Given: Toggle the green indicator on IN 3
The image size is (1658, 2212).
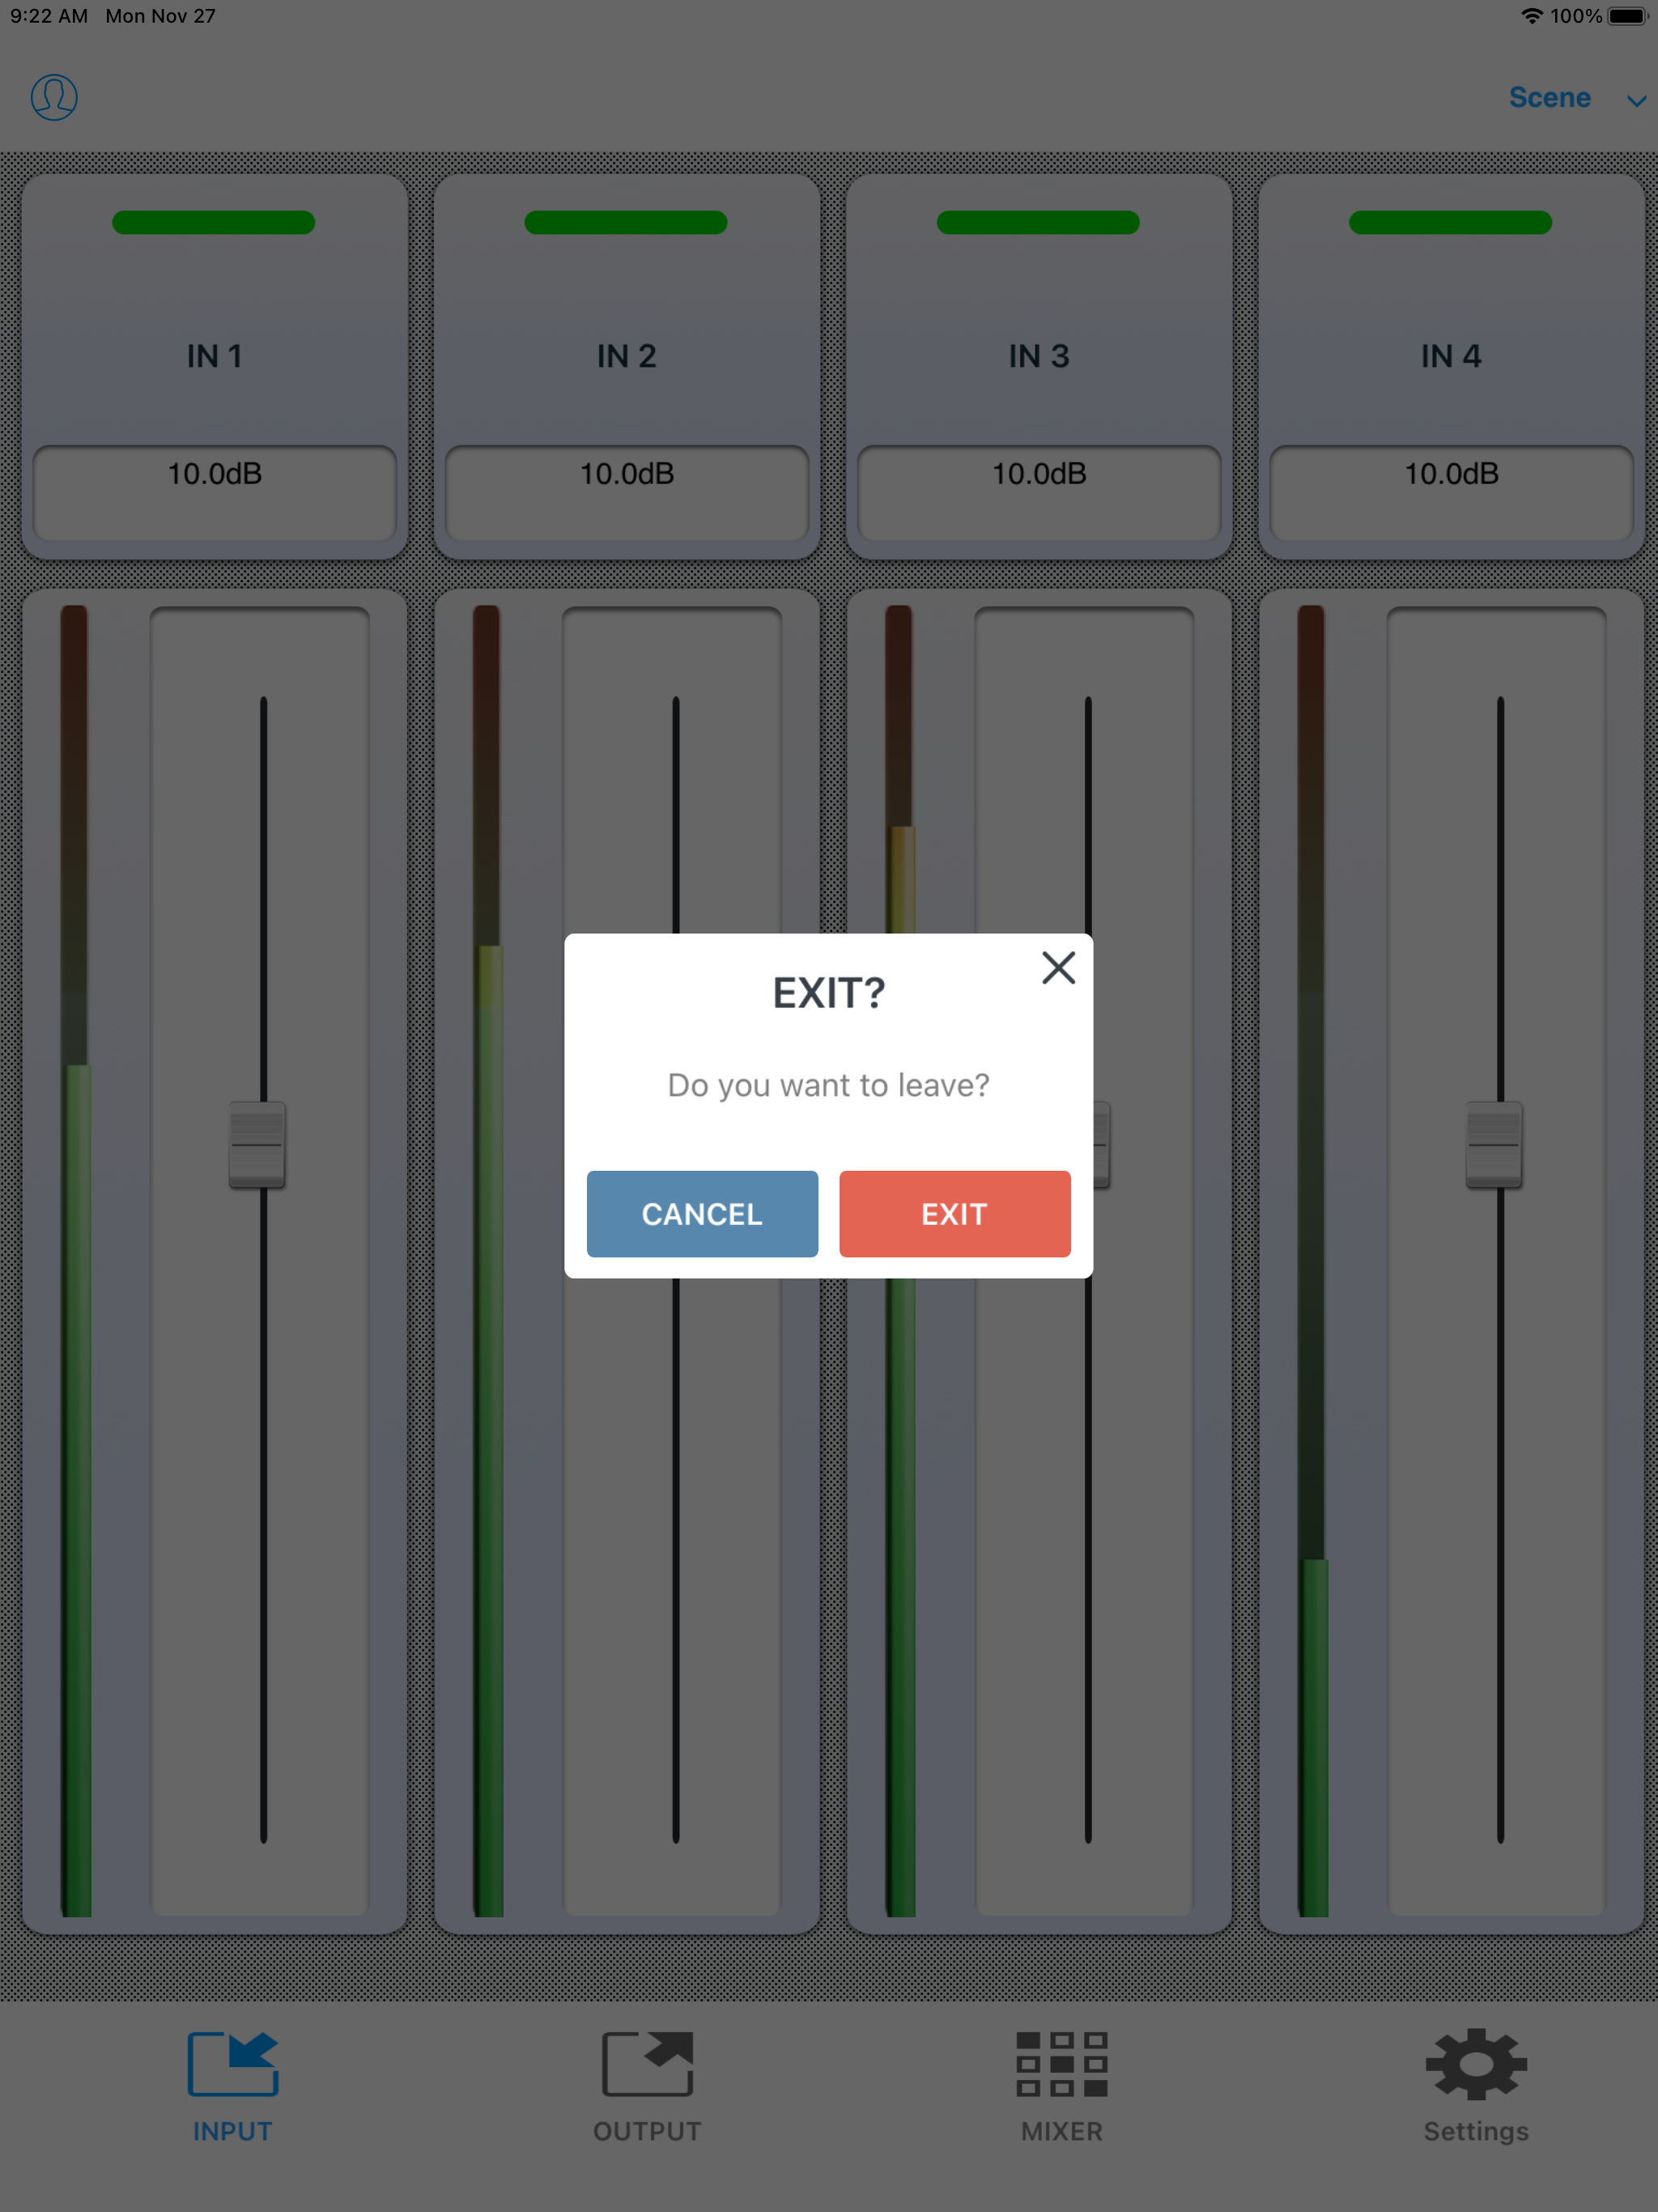Looking at the screenshot, I should click(x=1038, y=222).
